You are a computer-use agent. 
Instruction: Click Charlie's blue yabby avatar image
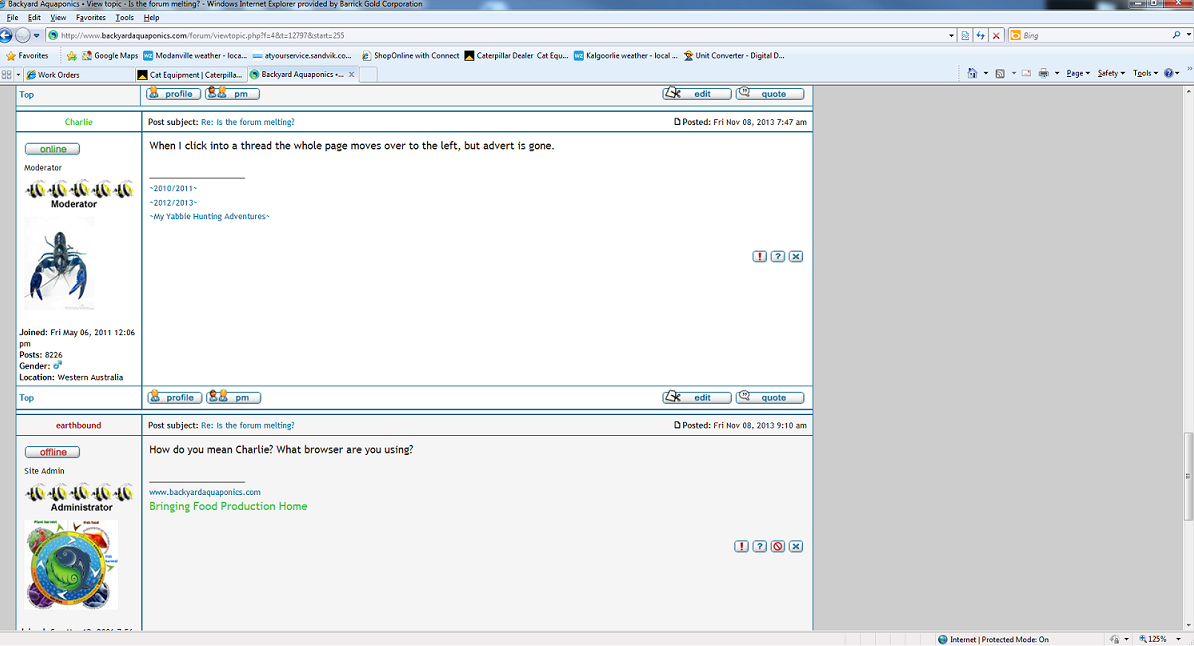(x=58, y=264)
